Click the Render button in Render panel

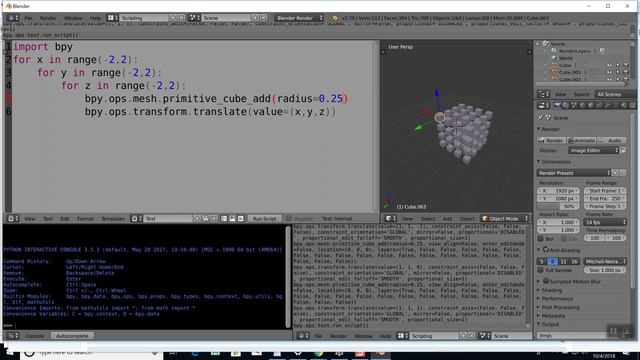(x=551, y=140)
